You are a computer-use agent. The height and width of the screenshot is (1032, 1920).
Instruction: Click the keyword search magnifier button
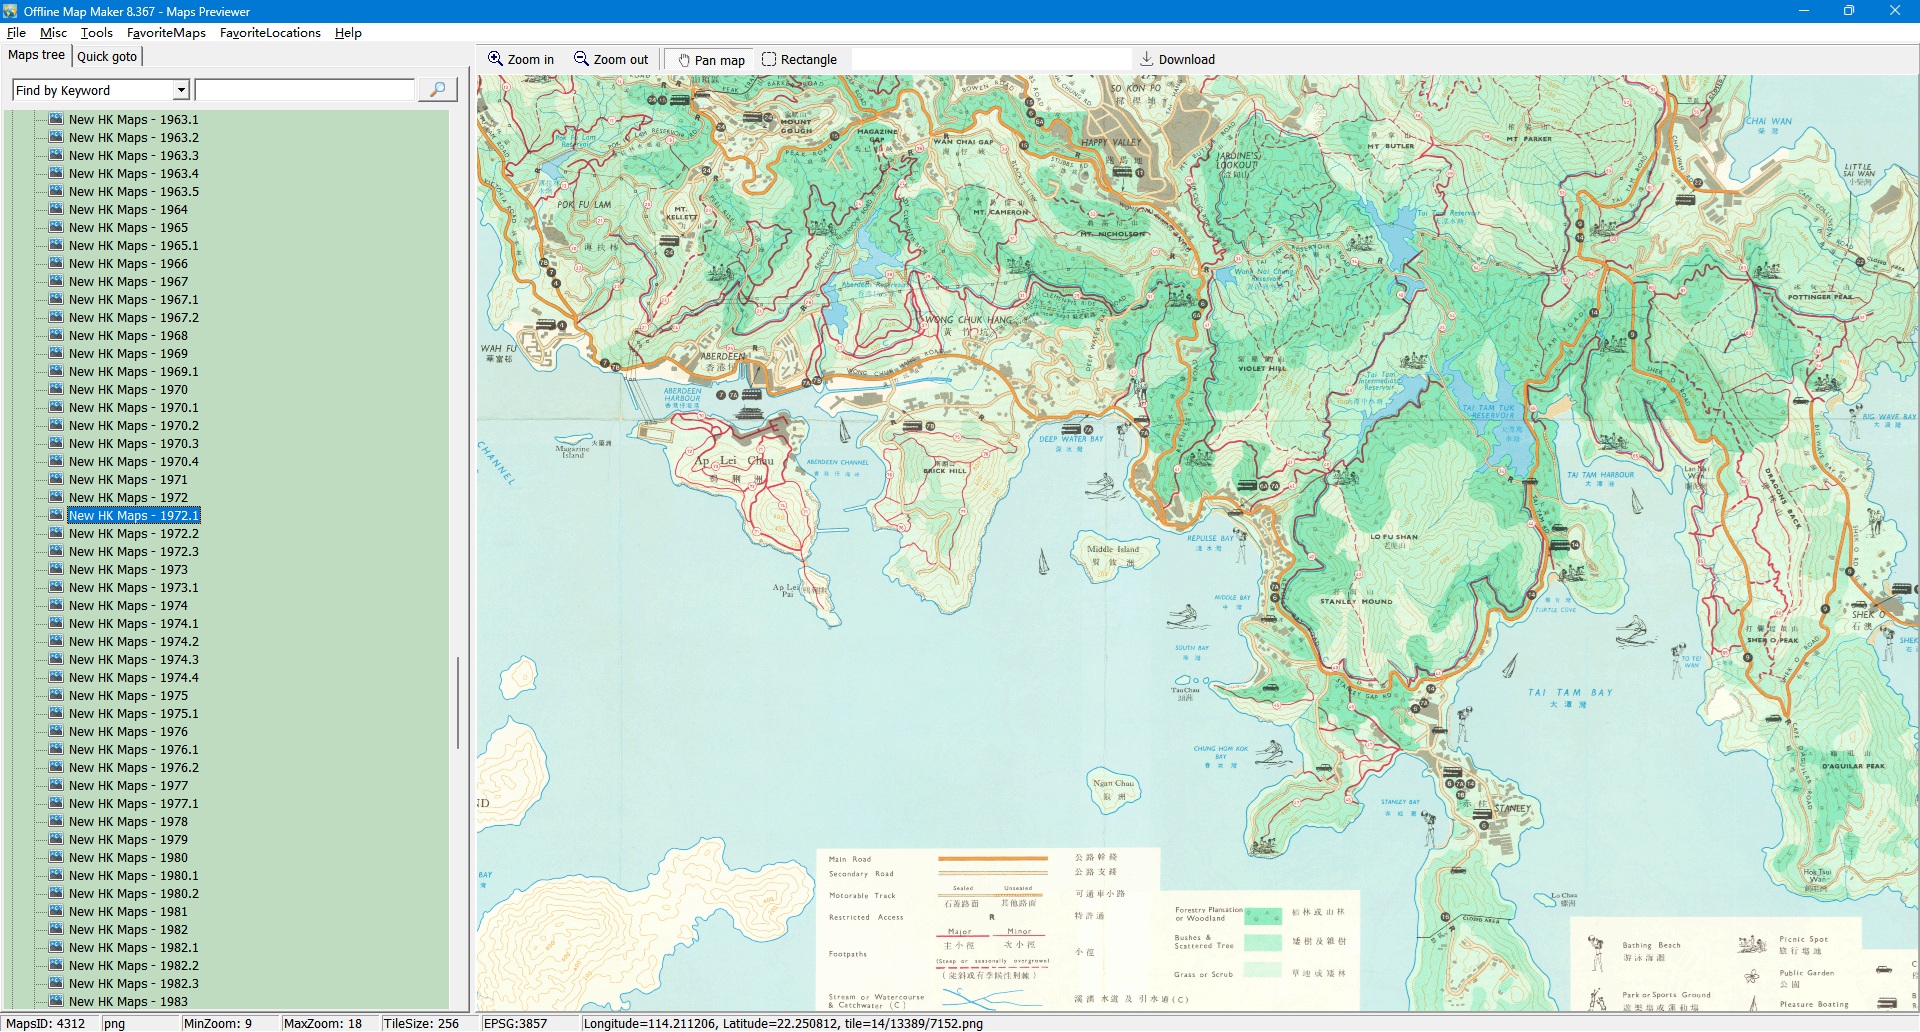pos(437,90)
